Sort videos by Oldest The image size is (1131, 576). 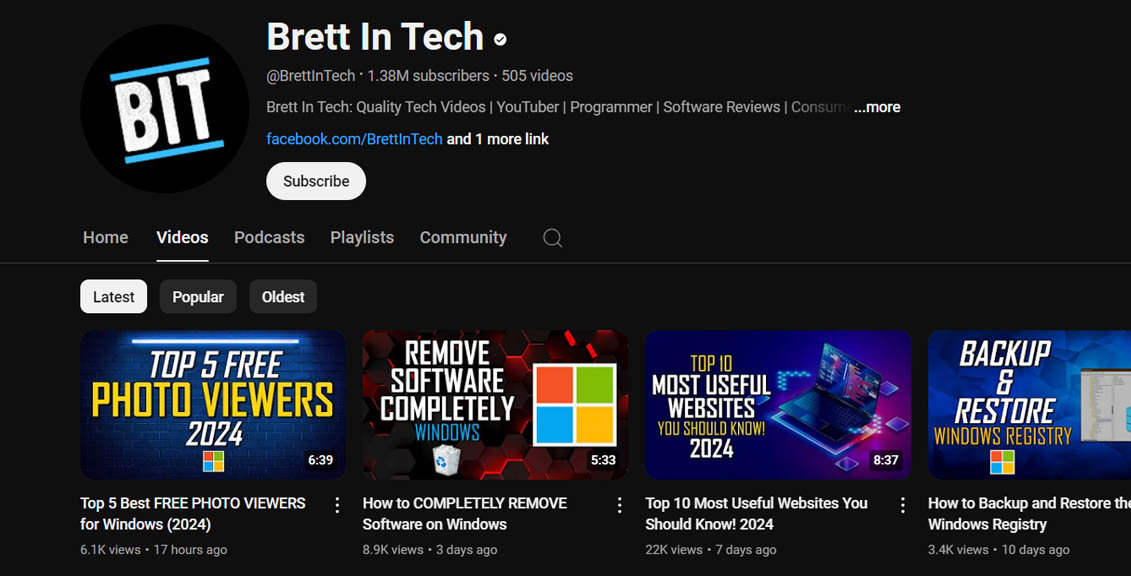pos(283,296)
